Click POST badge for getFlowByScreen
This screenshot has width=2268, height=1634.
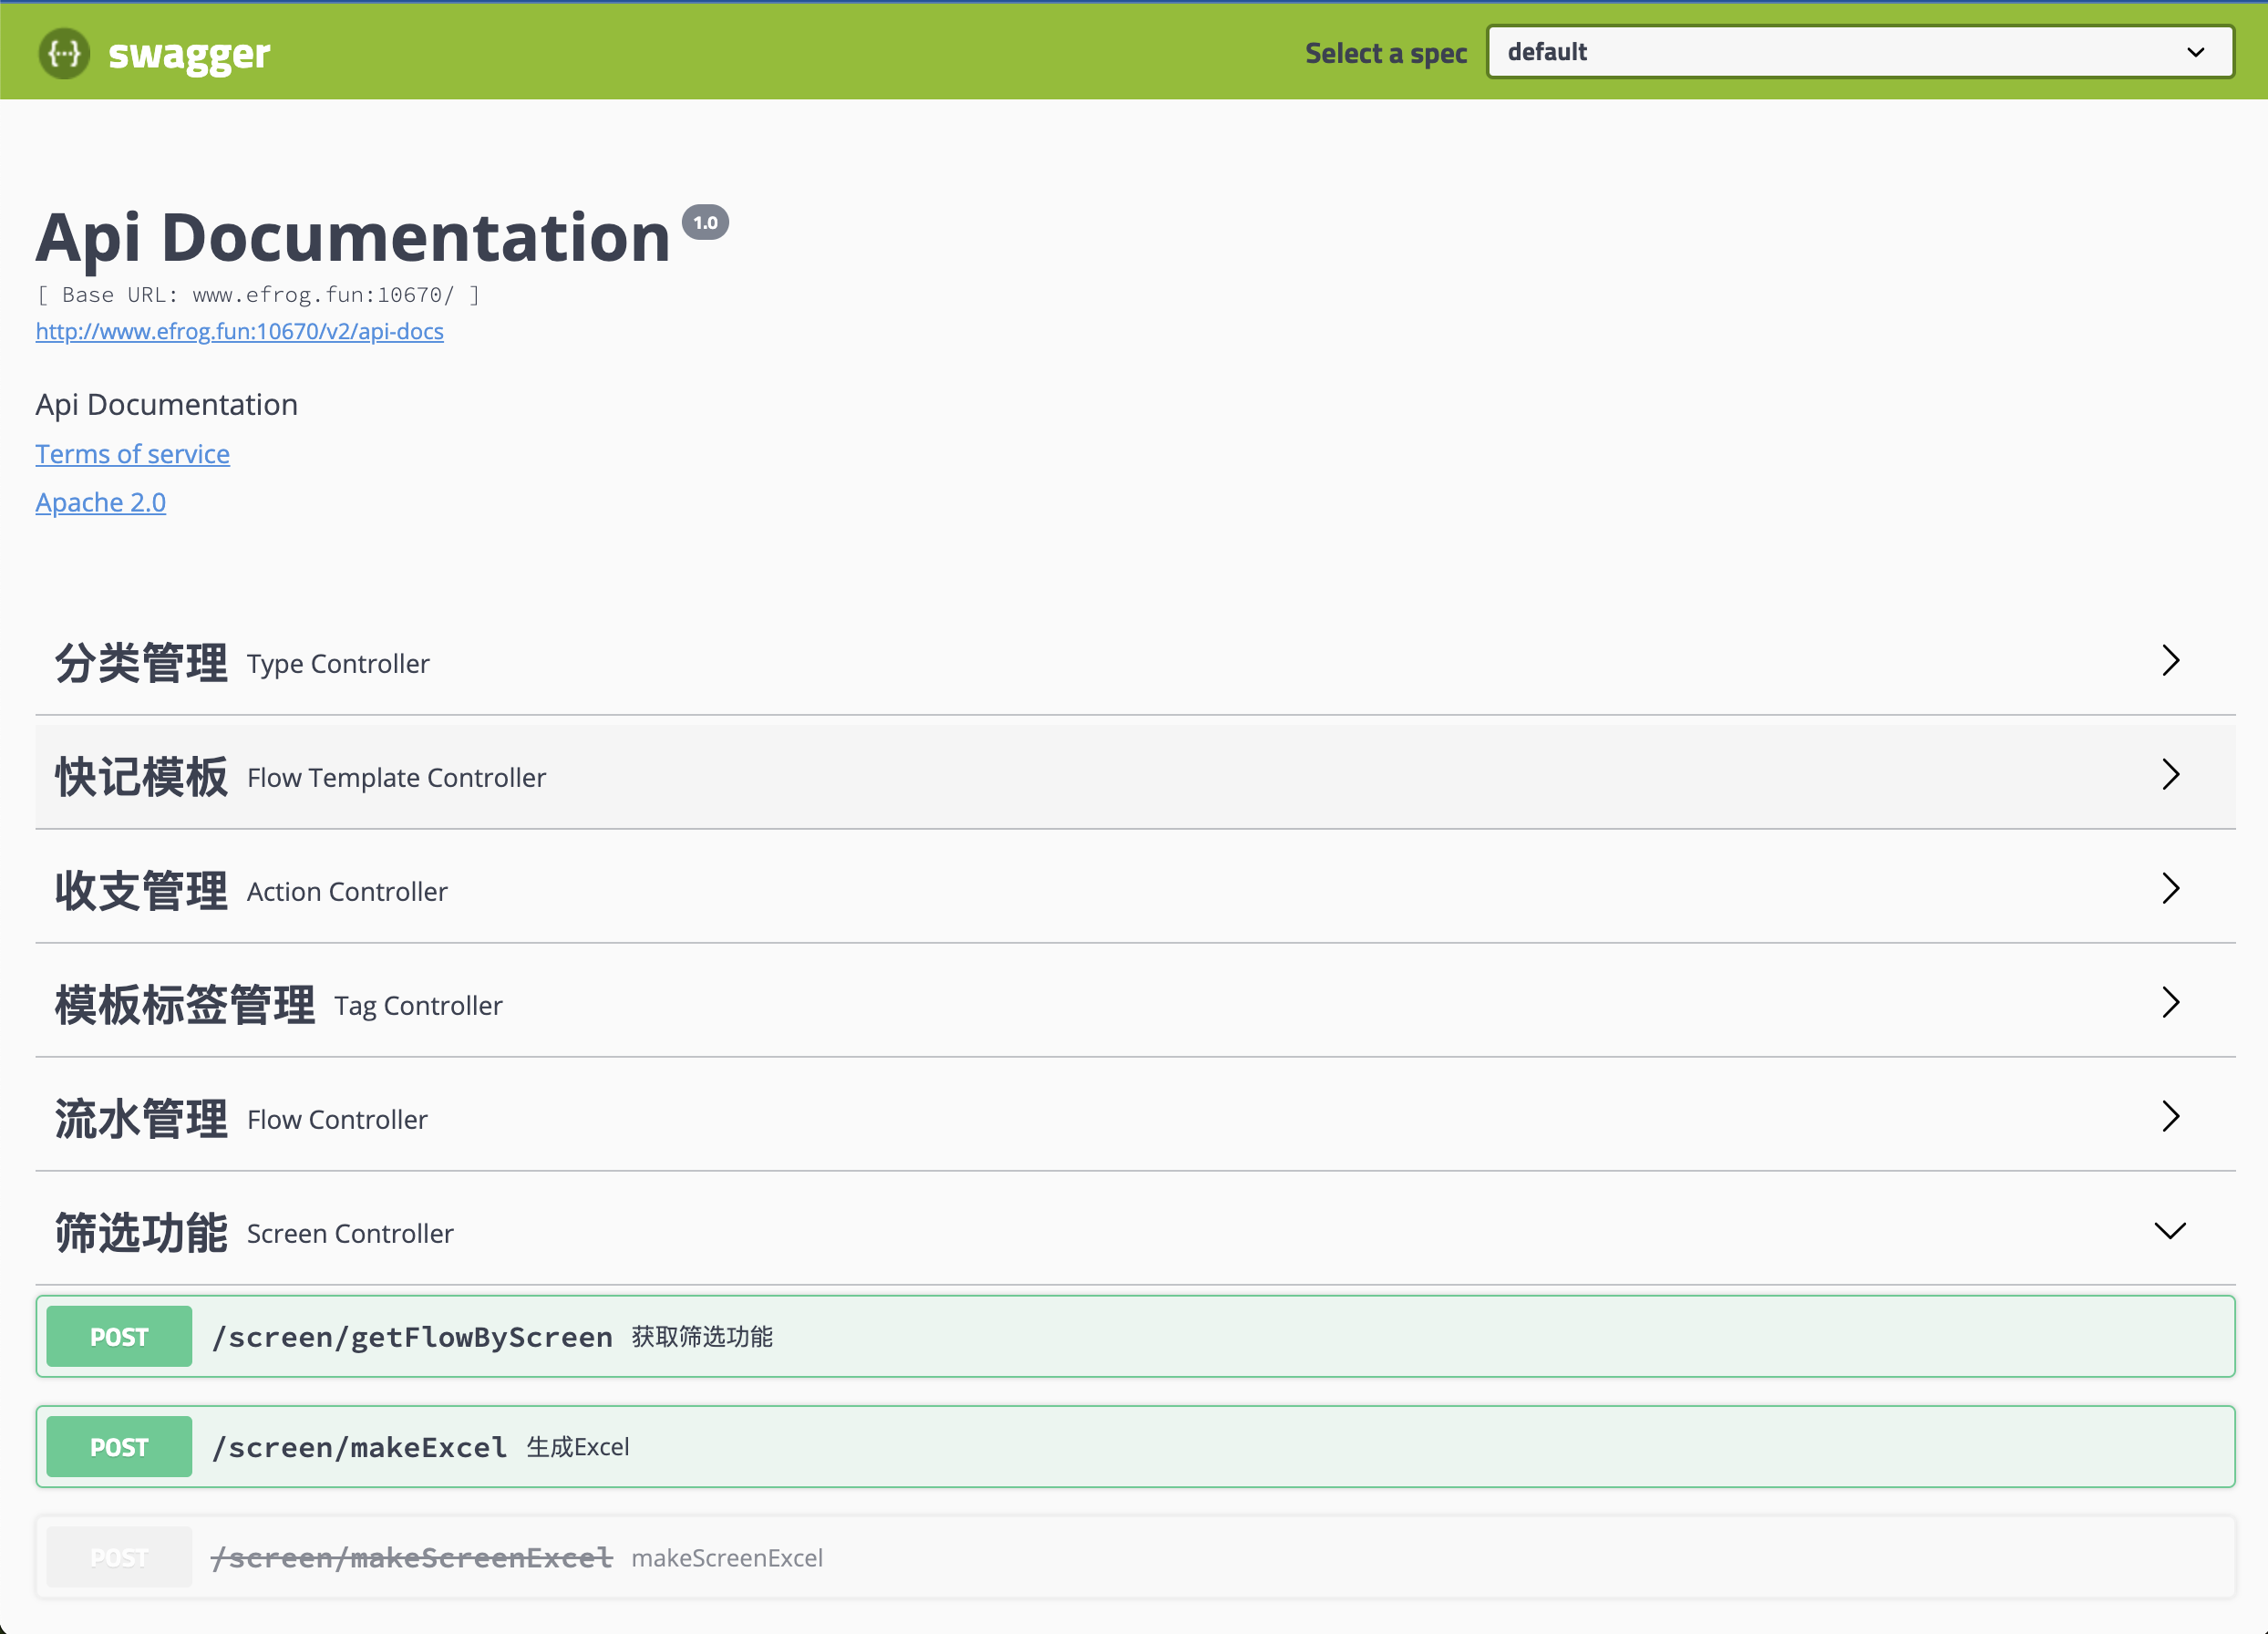119,1337
